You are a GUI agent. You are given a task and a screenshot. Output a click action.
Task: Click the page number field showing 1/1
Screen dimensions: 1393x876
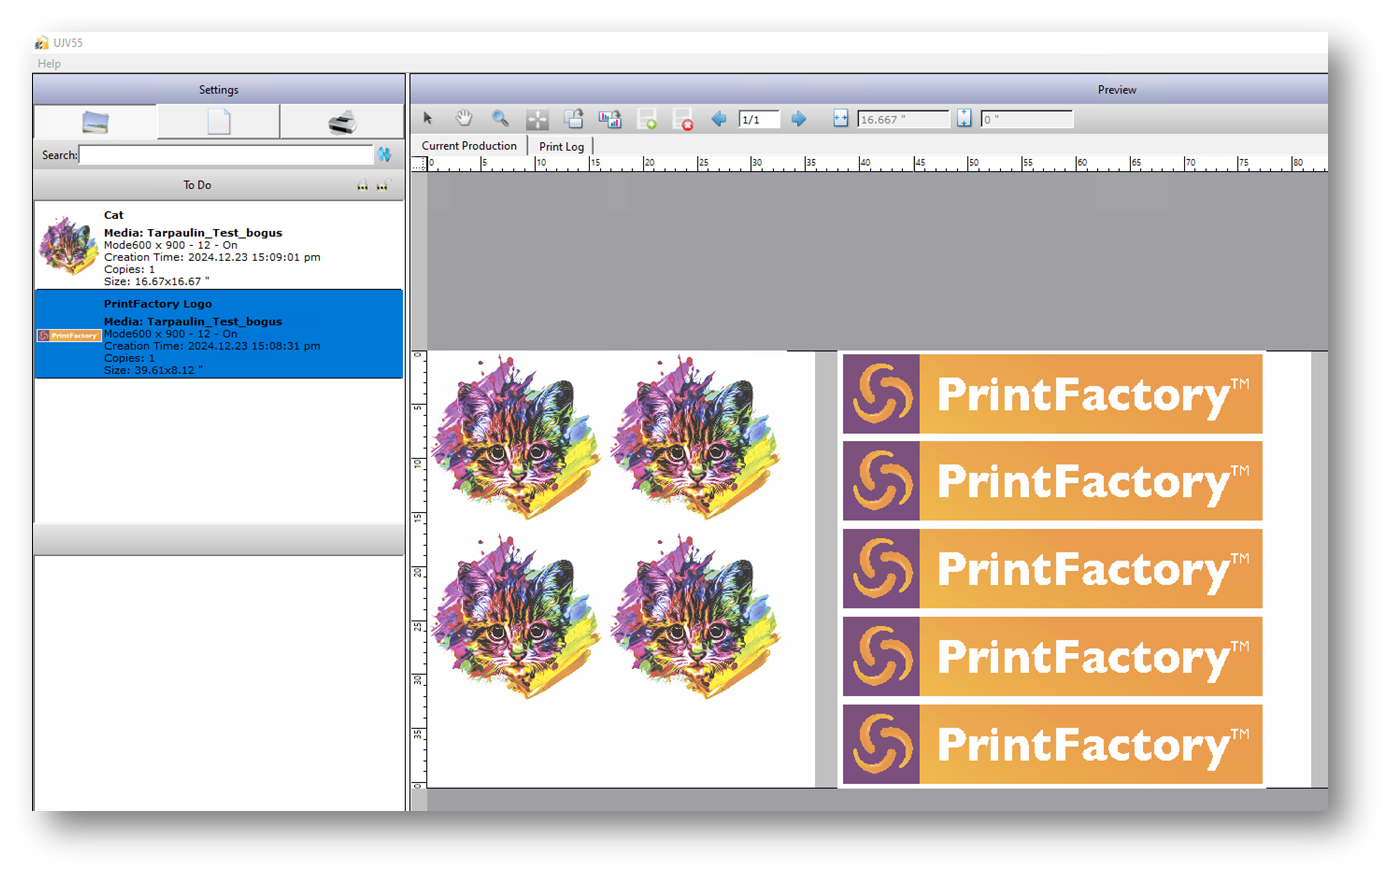(x=758, y=120)
